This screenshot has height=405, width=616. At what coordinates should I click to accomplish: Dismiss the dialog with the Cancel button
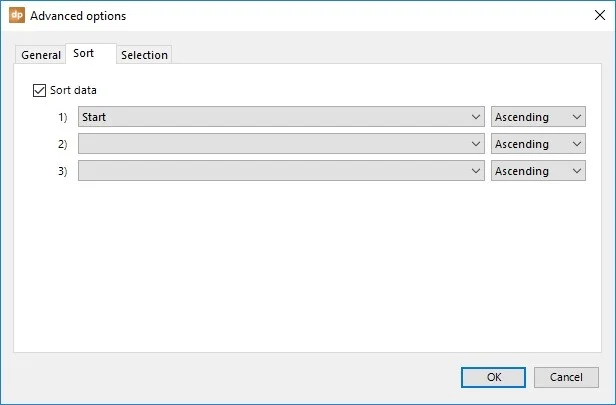coord(566,377)
